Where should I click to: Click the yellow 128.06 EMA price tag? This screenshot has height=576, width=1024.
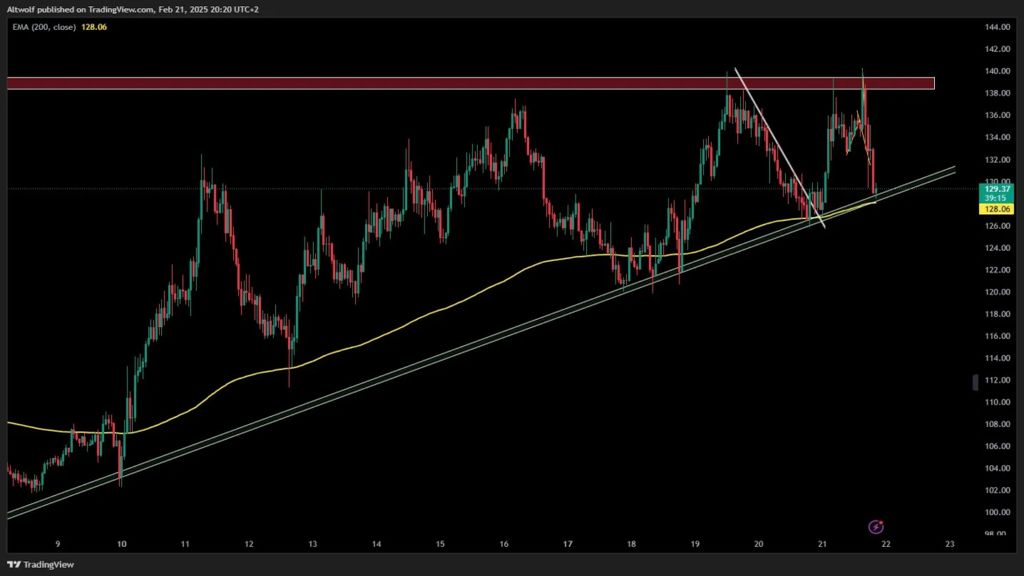click(x=997, y=209)
